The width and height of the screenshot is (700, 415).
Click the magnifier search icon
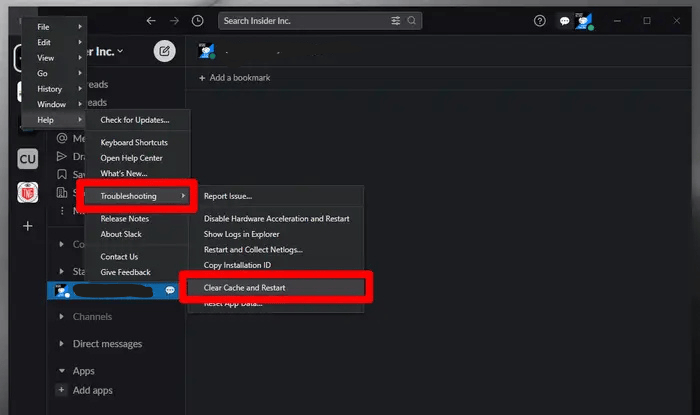point(412,21)
